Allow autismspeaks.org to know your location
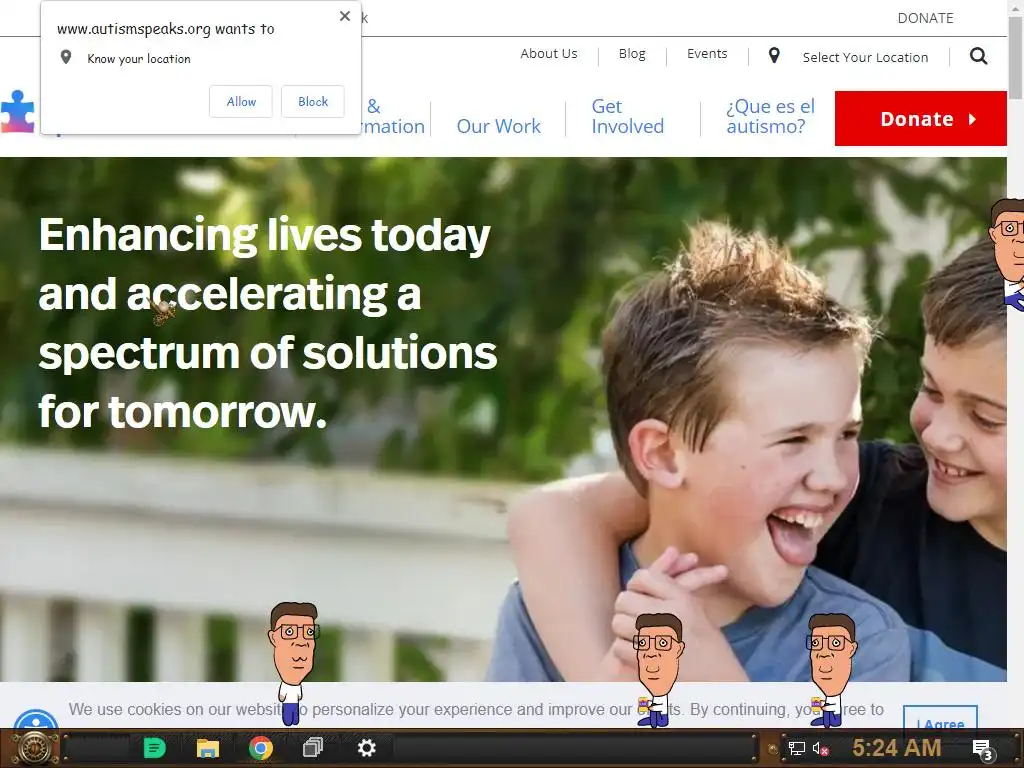The width and height of the screenshot is (1024, 768). click(x=241, y=102)
